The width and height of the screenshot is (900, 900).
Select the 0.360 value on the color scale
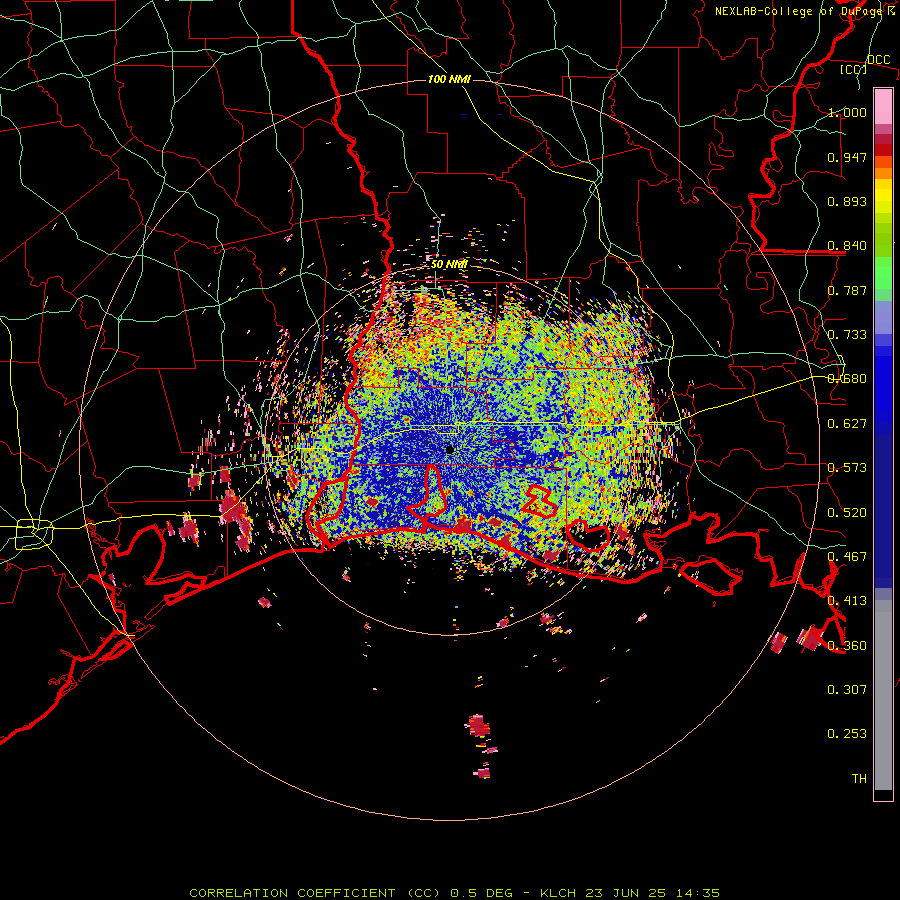pyautogui.click(x=847, y=646)
